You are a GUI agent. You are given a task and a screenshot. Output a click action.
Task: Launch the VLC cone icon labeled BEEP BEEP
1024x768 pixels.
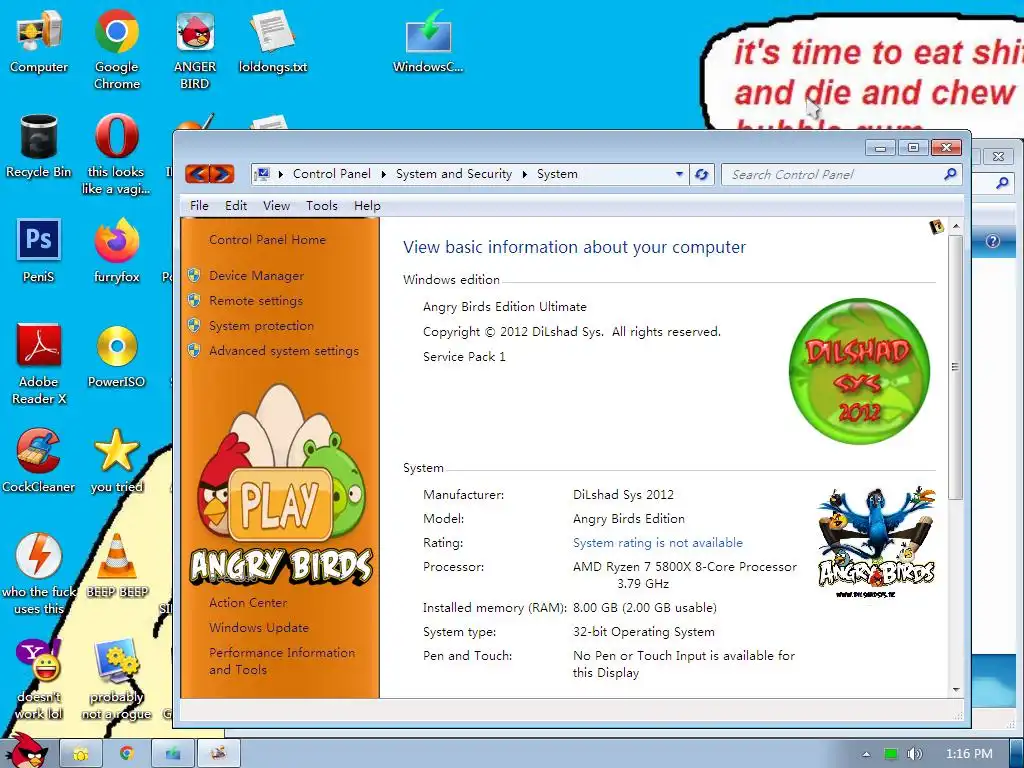pyautogui.click(x=116, y=566)
